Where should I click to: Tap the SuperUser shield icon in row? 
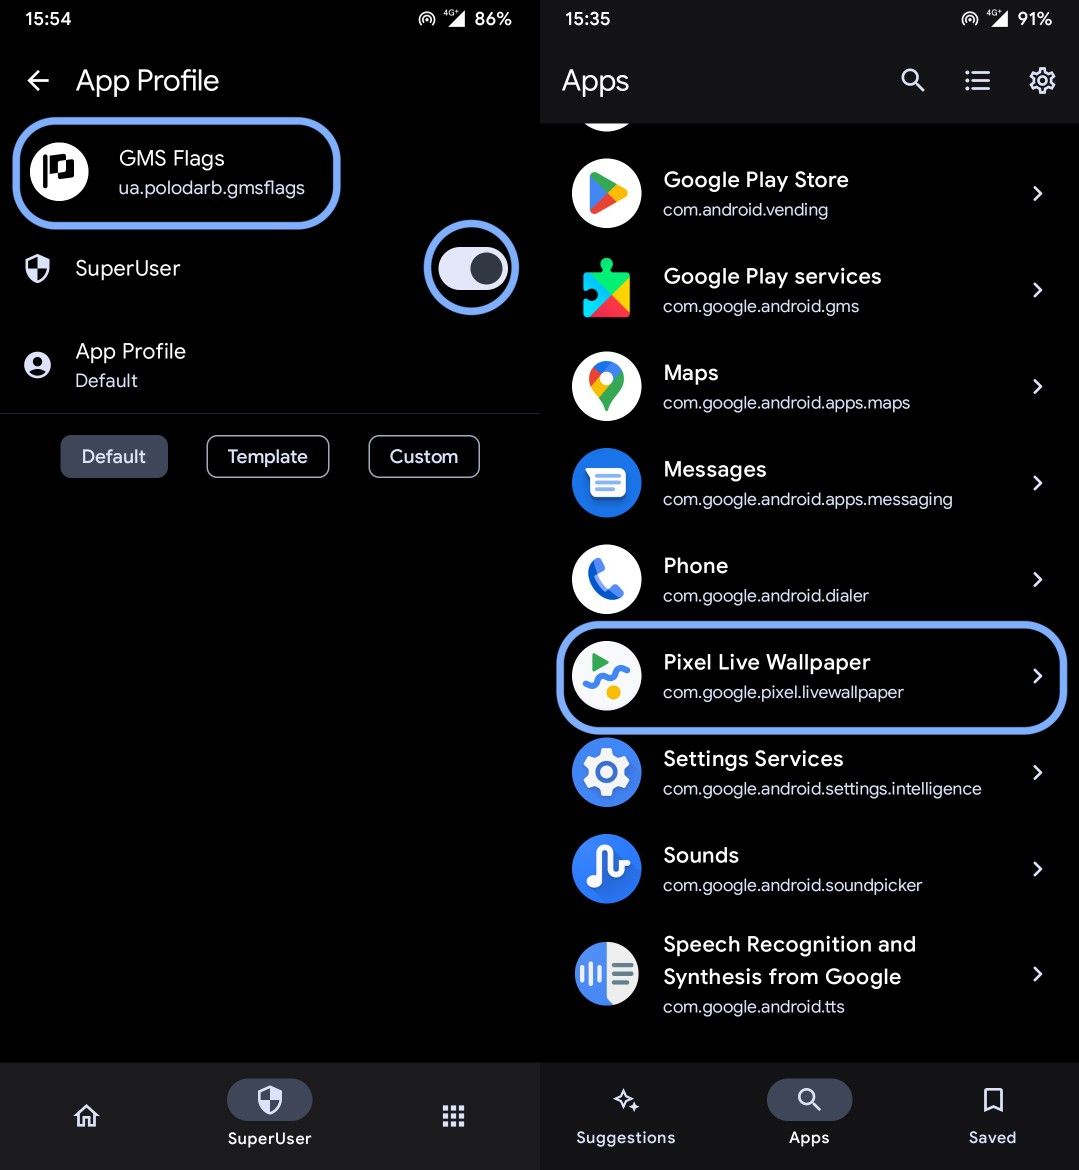pyautogui.click(x=37, y=269)
